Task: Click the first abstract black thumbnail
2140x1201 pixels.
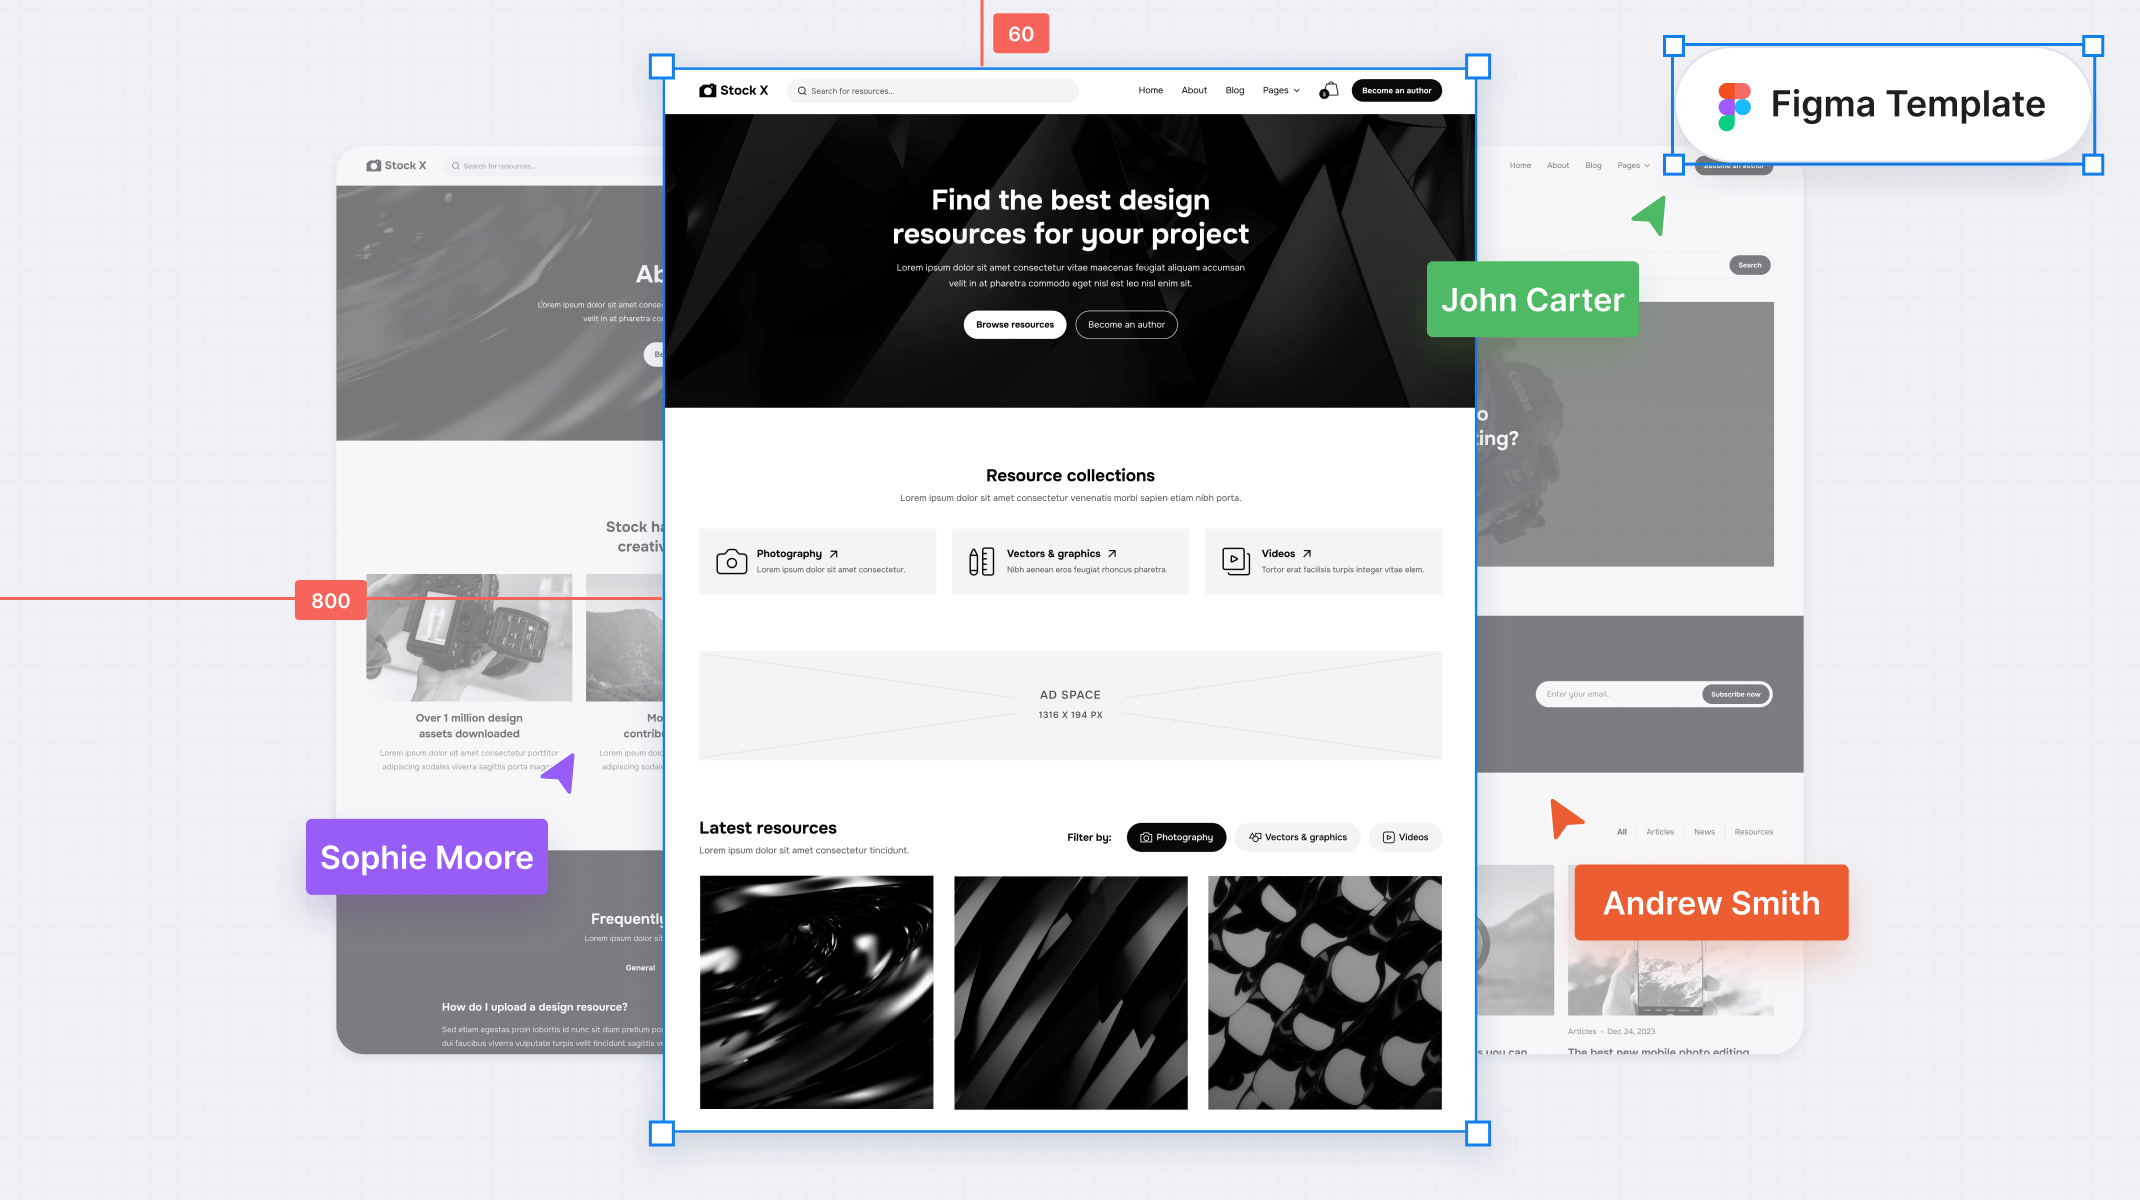Action: tap(816, 992)
